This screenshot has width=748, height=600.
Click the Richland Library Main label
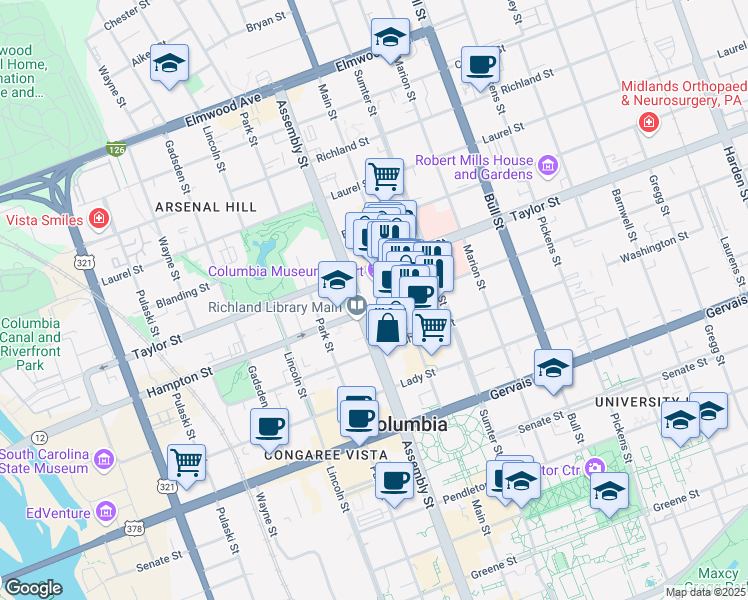275,307
